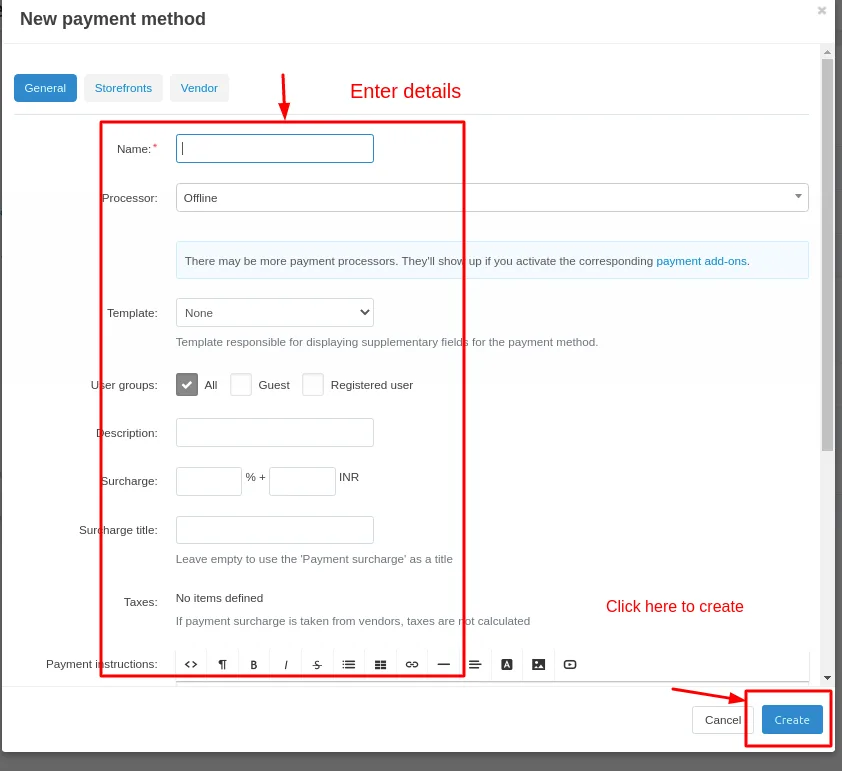Click the Surcharge percent input field
The image size is (842, 771).
[x=209, y=481]
